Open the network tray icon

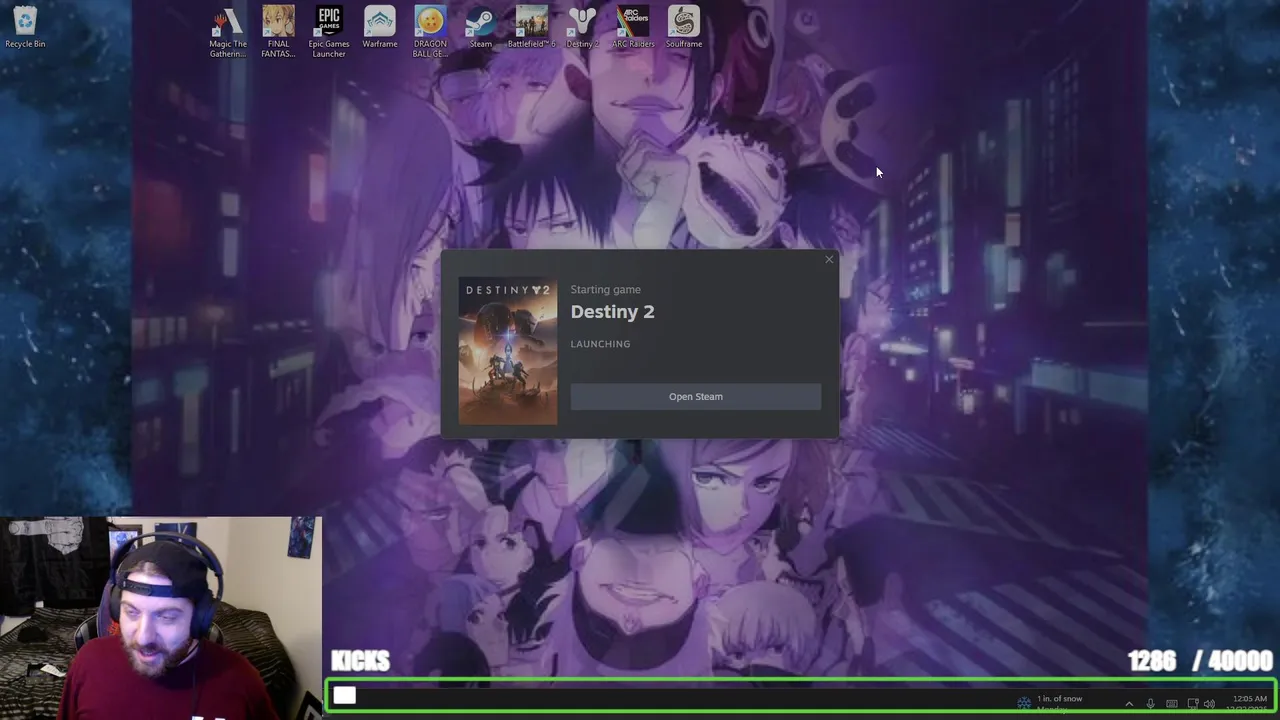pos(1193,704)
